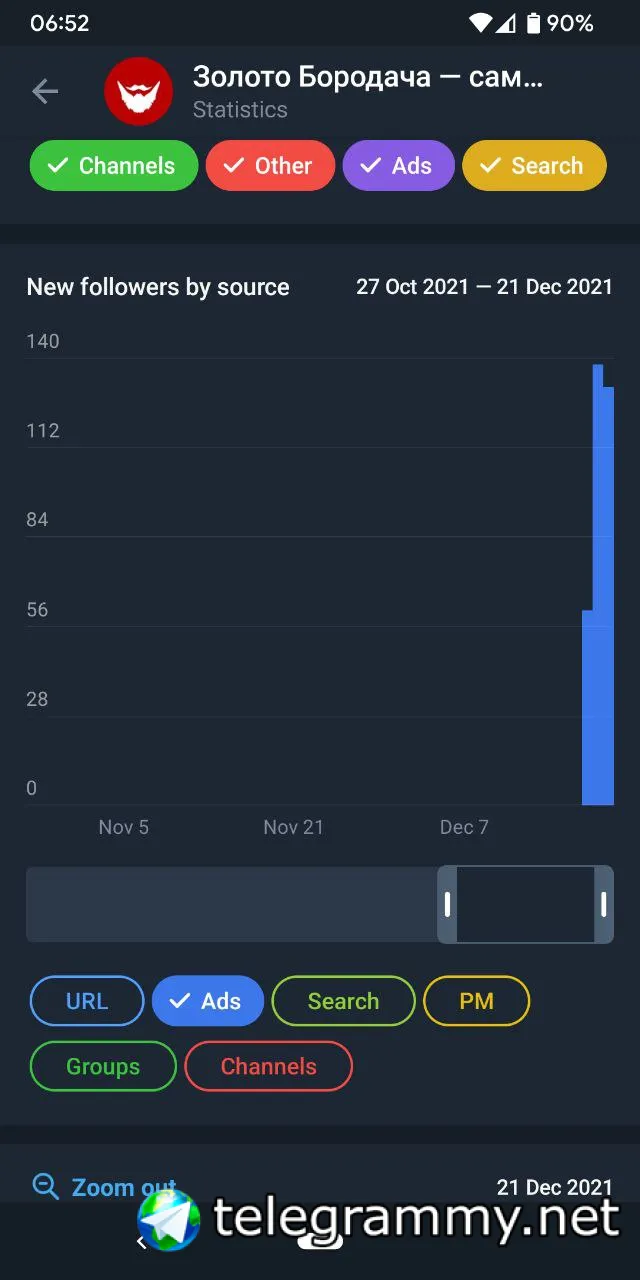The height and width of the screenshot is (1280, 640).
Task: Toggle the red Other filter chip
Action: click(270, 166)
